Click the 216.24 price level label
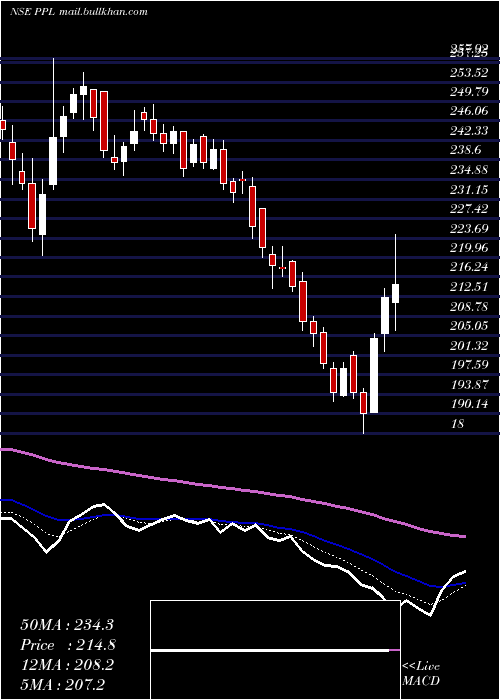The width and height of the screenshot is (500, 700). coord(469,268)
